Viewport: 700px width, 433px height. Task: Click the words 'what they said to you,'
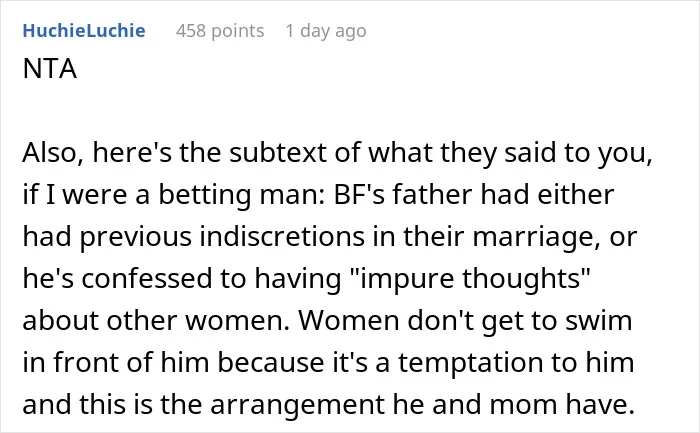(x=510, y=154)
